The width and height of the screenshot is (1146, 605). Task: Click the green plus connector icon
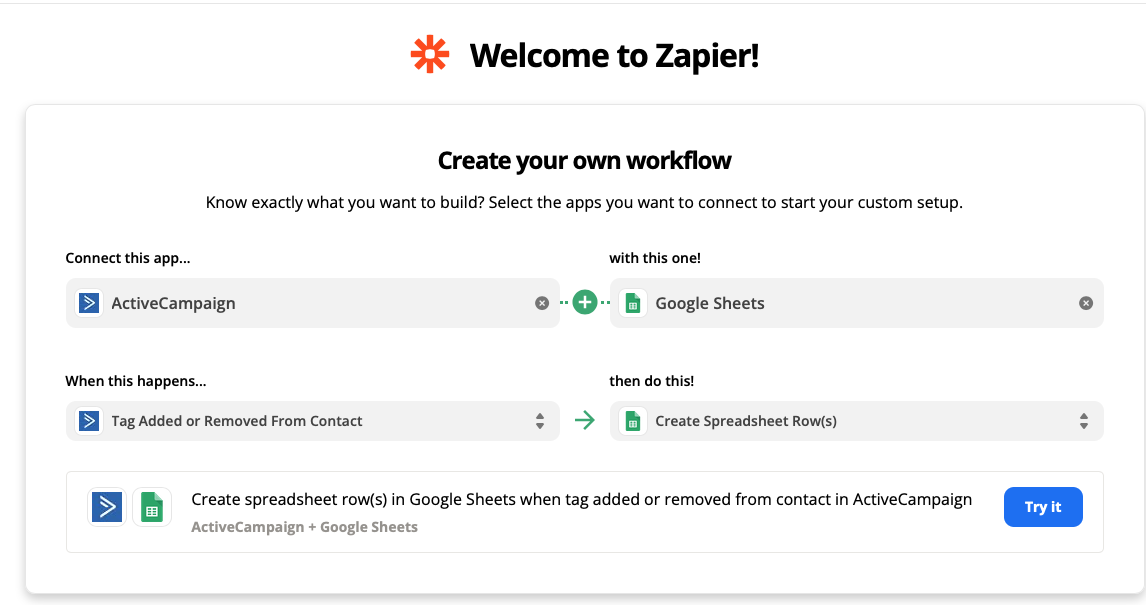click(585, 302)
